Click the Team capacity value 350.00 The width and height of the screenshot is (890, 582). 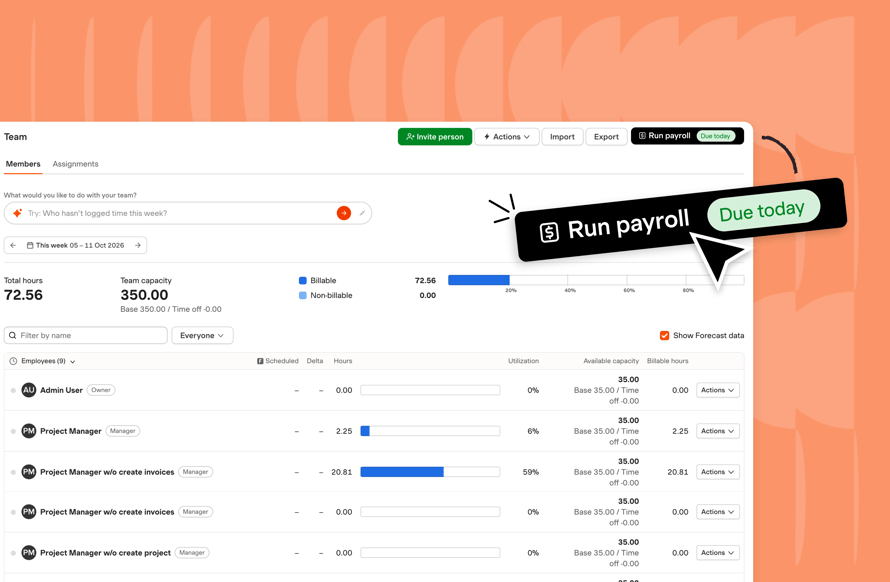click(x=144, y=295)
